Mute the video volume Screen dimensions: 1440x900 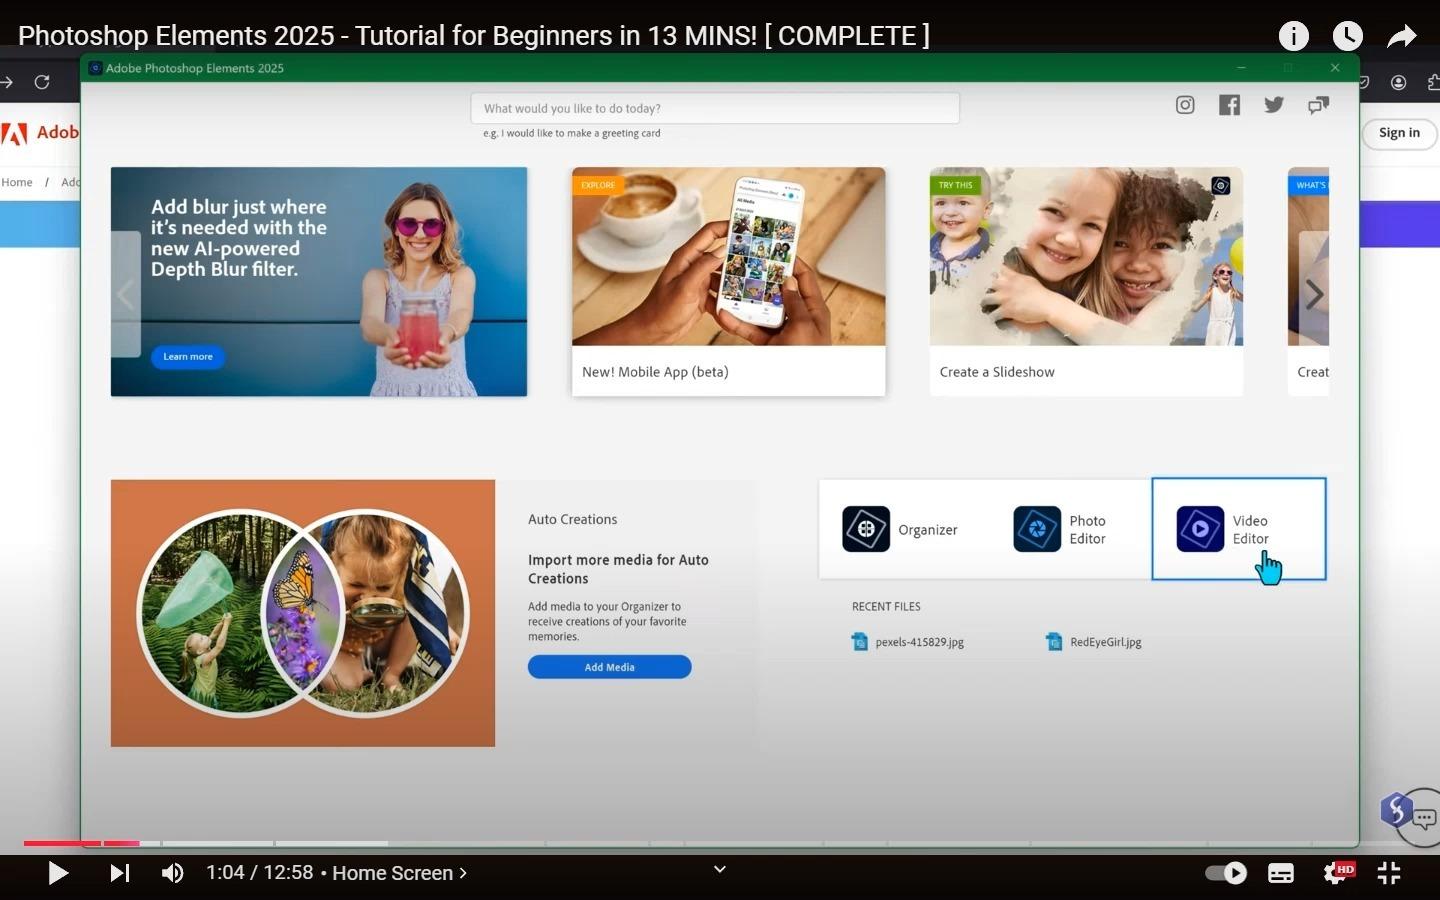(172, 873)
